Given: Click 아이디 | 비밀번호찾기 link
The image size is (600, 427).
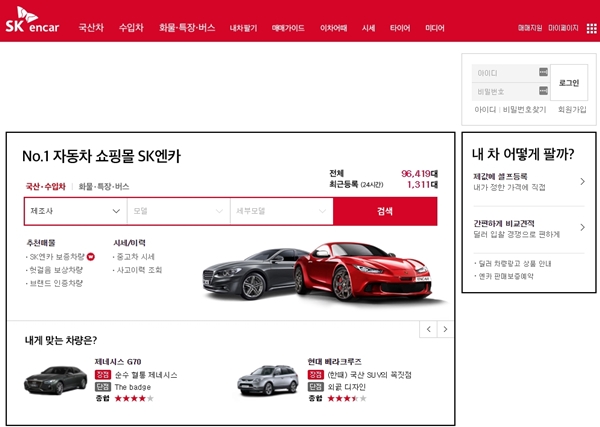Looking at the screenshot, I should click(510, 110).
